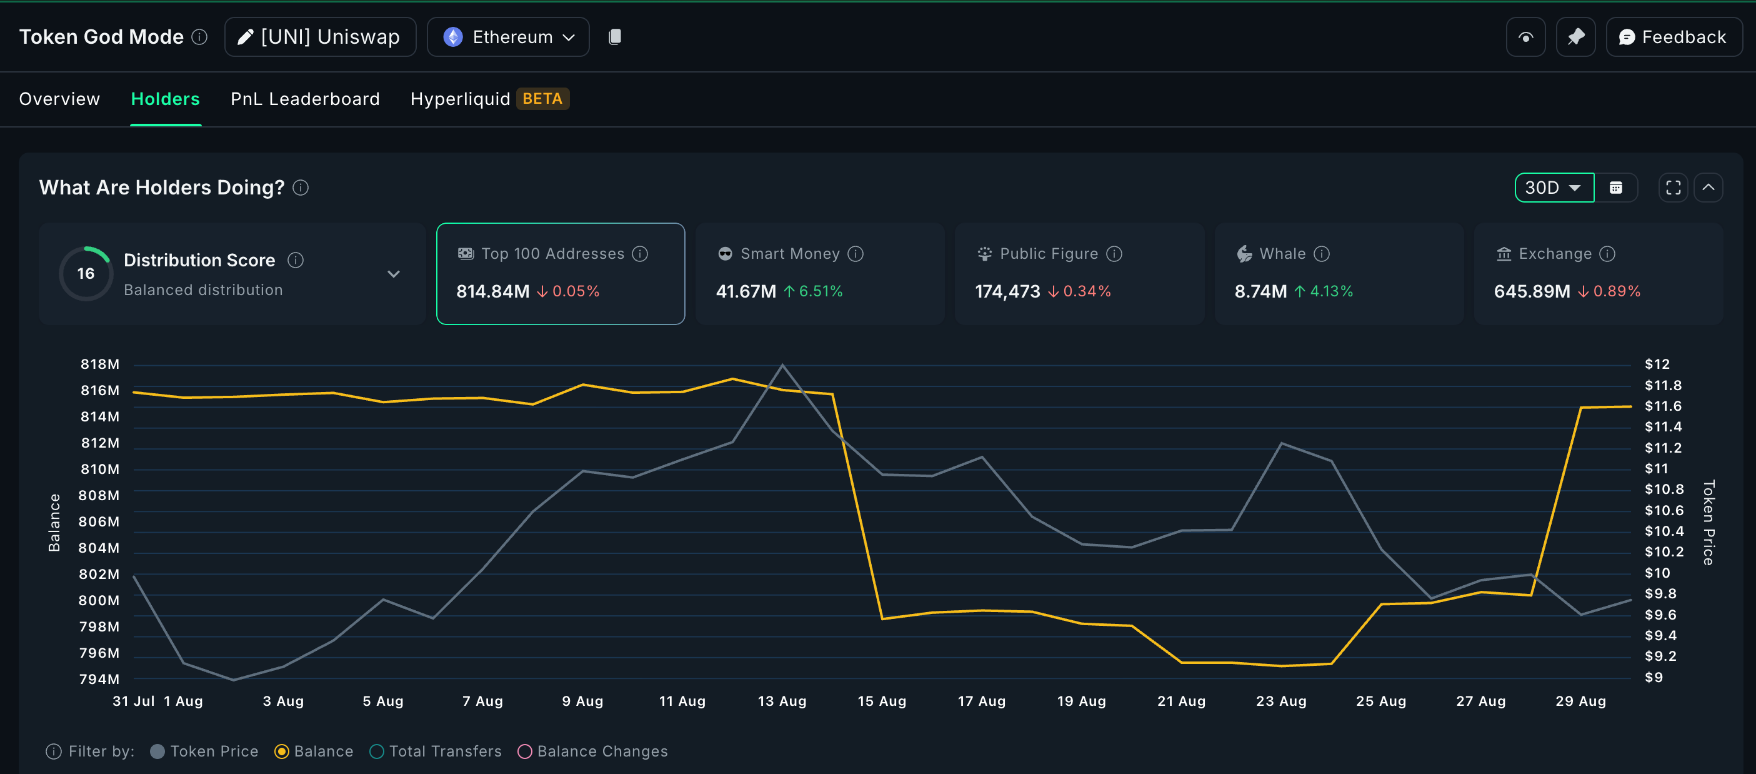Expand the Distribution Score chevron
Viewport: 1756px width, 774px height.
pos(394,274)
